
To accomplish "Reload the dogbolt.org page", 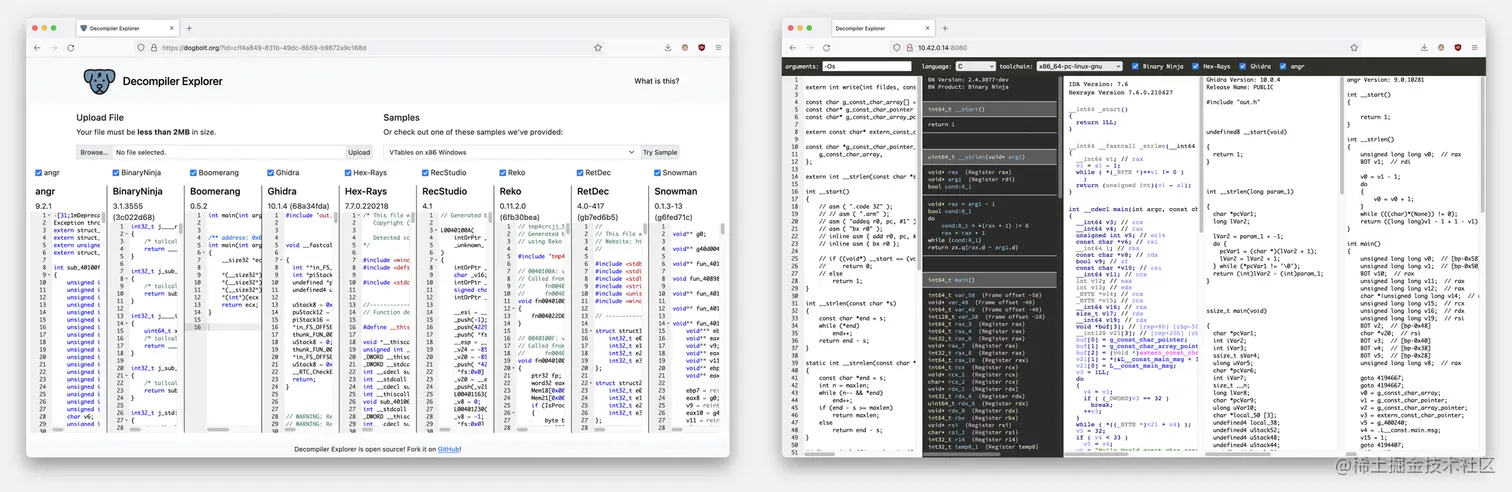I will (x=71, y=47).
